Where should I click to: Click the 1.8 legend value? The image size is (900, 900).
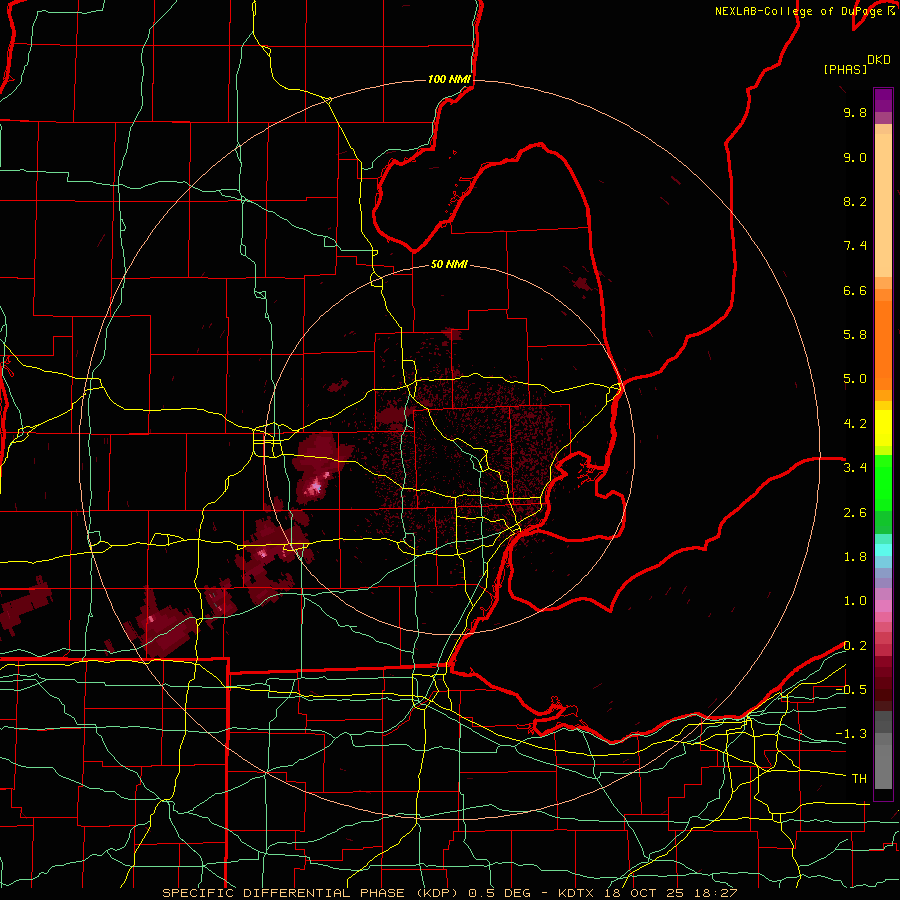point(855,557)
